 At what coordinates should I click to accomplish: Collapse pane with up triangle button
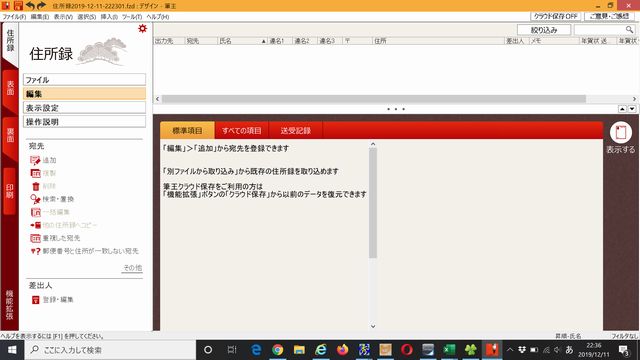tap(622, 109)
